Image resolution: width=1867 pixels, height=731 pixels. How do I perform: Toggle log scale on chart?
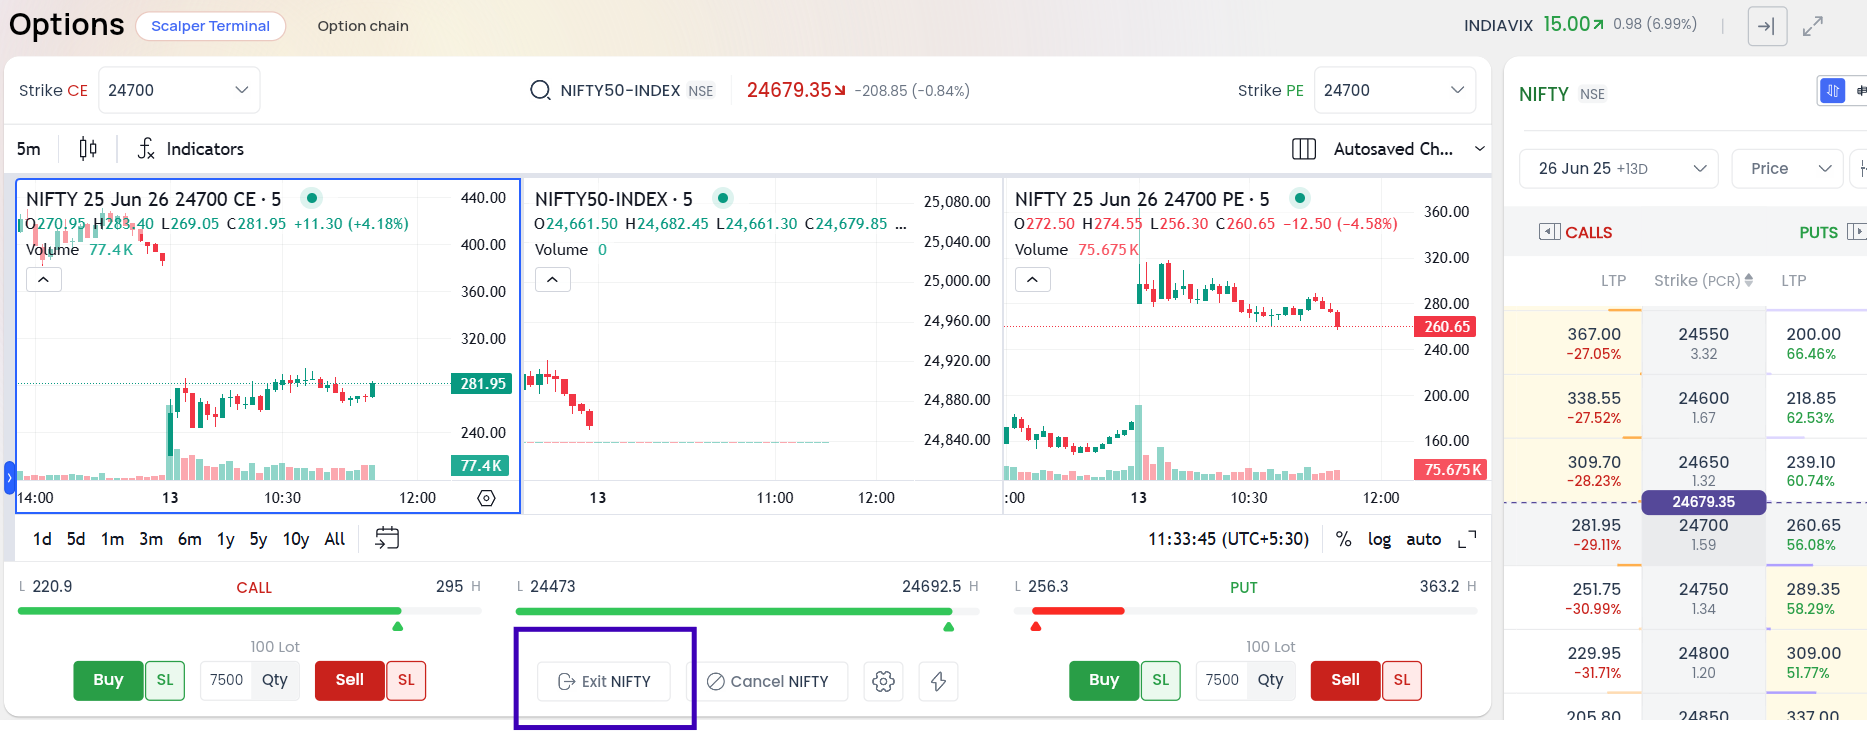[x=1379, y=539]
